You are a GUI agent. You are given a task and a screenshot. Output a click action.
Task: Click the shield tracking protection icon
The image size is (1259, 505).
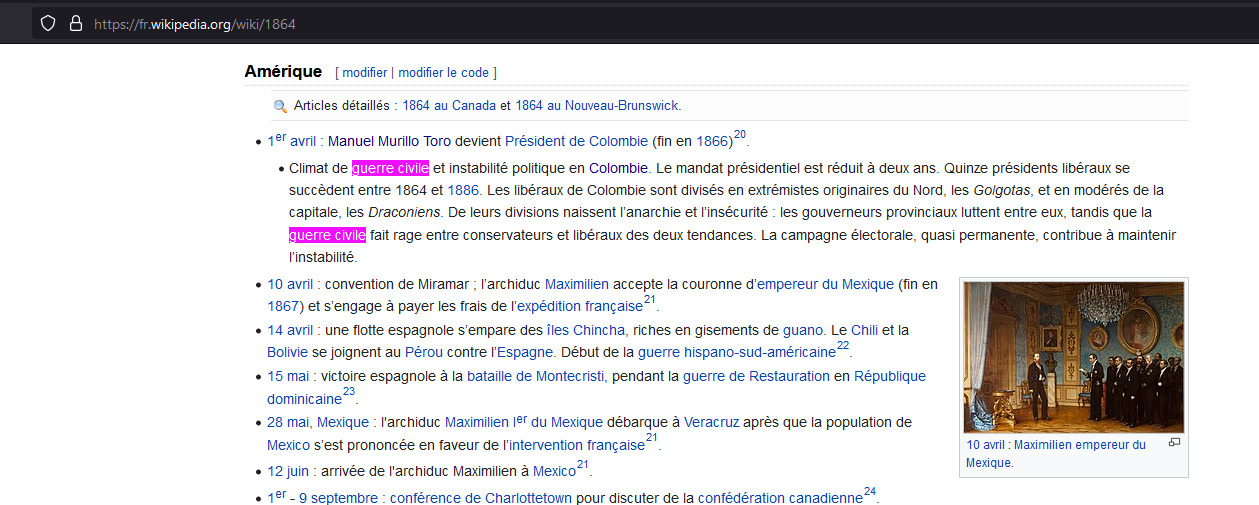47,24
